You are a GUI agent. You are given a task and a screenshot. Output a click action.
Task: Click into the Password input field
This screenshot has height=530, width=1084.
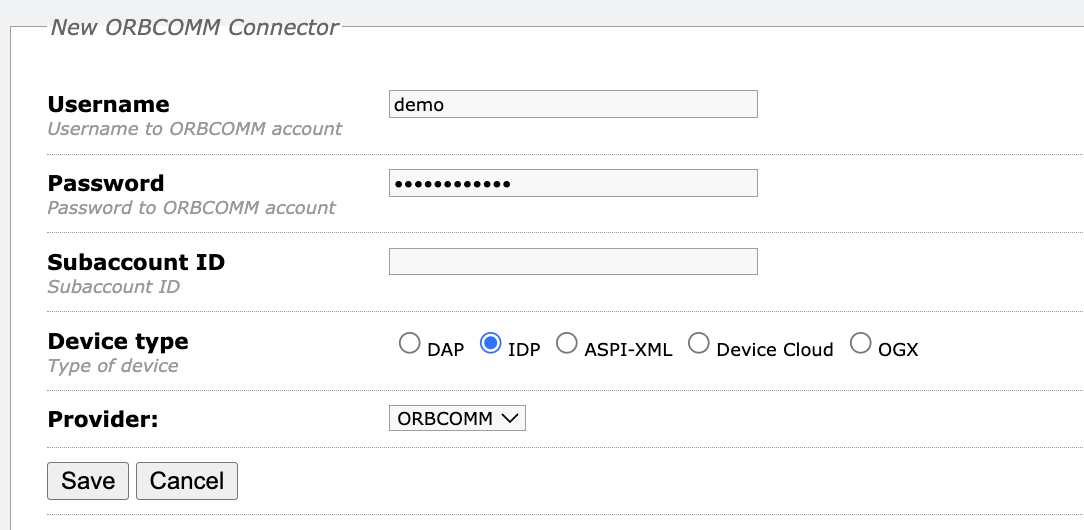click(573, 183)
